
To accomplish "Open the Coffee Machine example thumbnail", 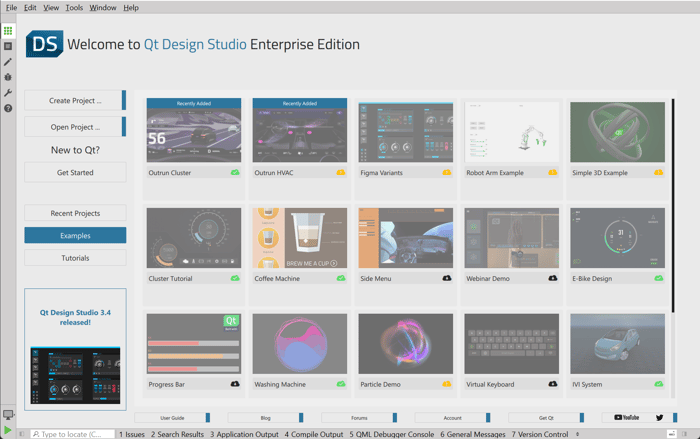I will [x=300, y=238].
